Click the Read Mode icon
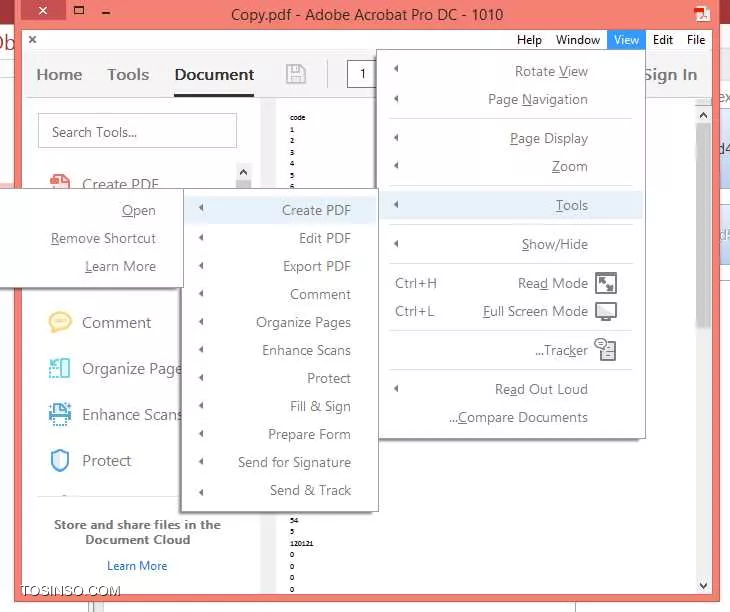 (x=606, y=283)
